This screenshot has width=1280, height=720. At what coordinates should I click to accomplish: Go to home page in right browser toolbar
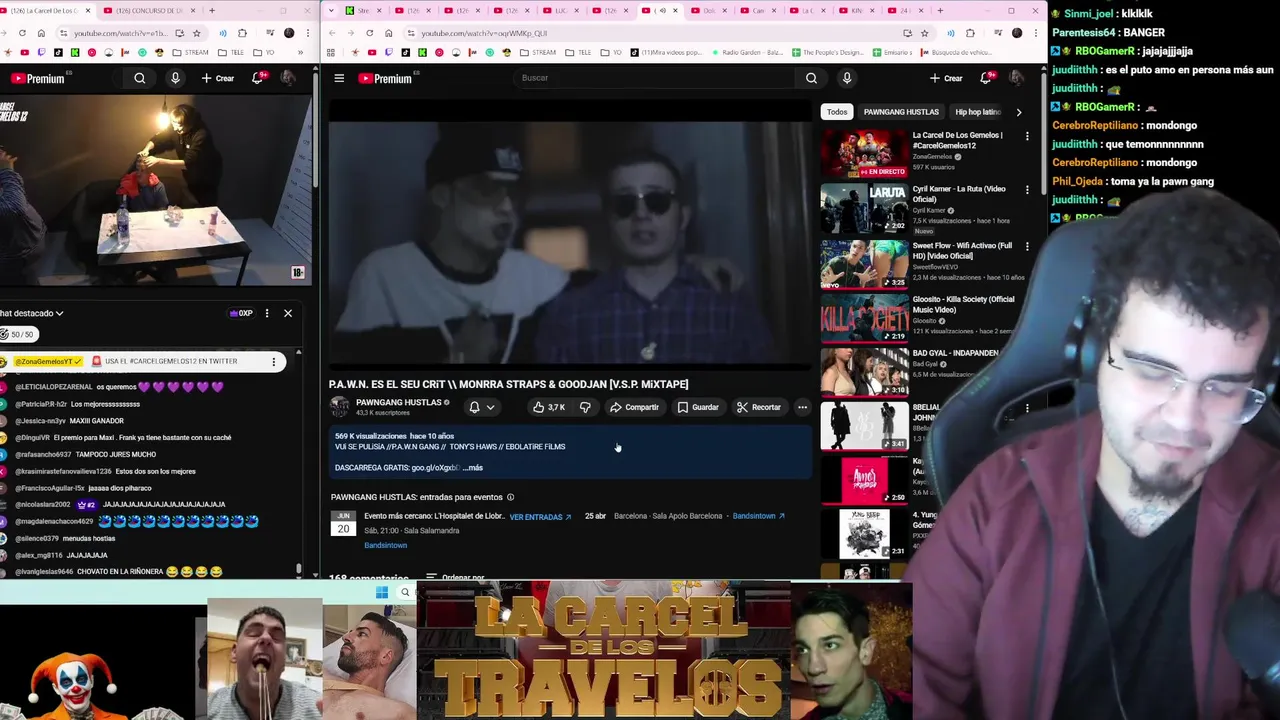[389, 33]
